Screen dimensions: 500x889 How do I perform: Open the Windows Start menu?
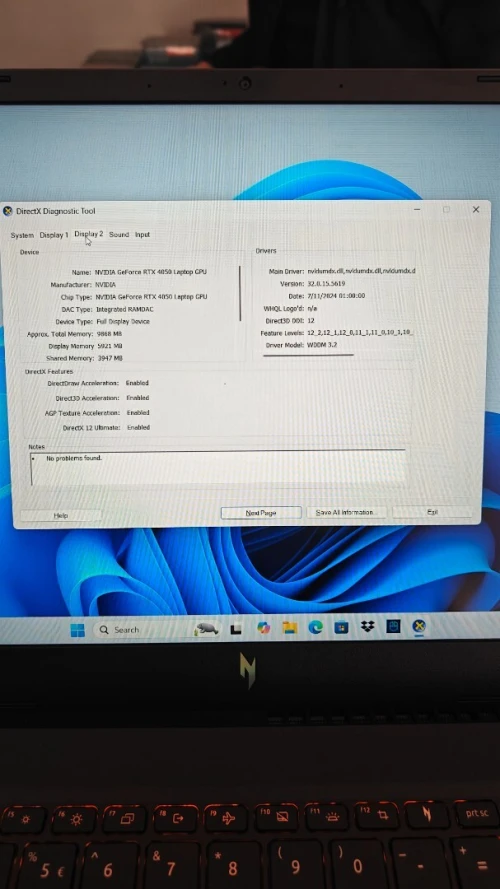tap(78, 630)
